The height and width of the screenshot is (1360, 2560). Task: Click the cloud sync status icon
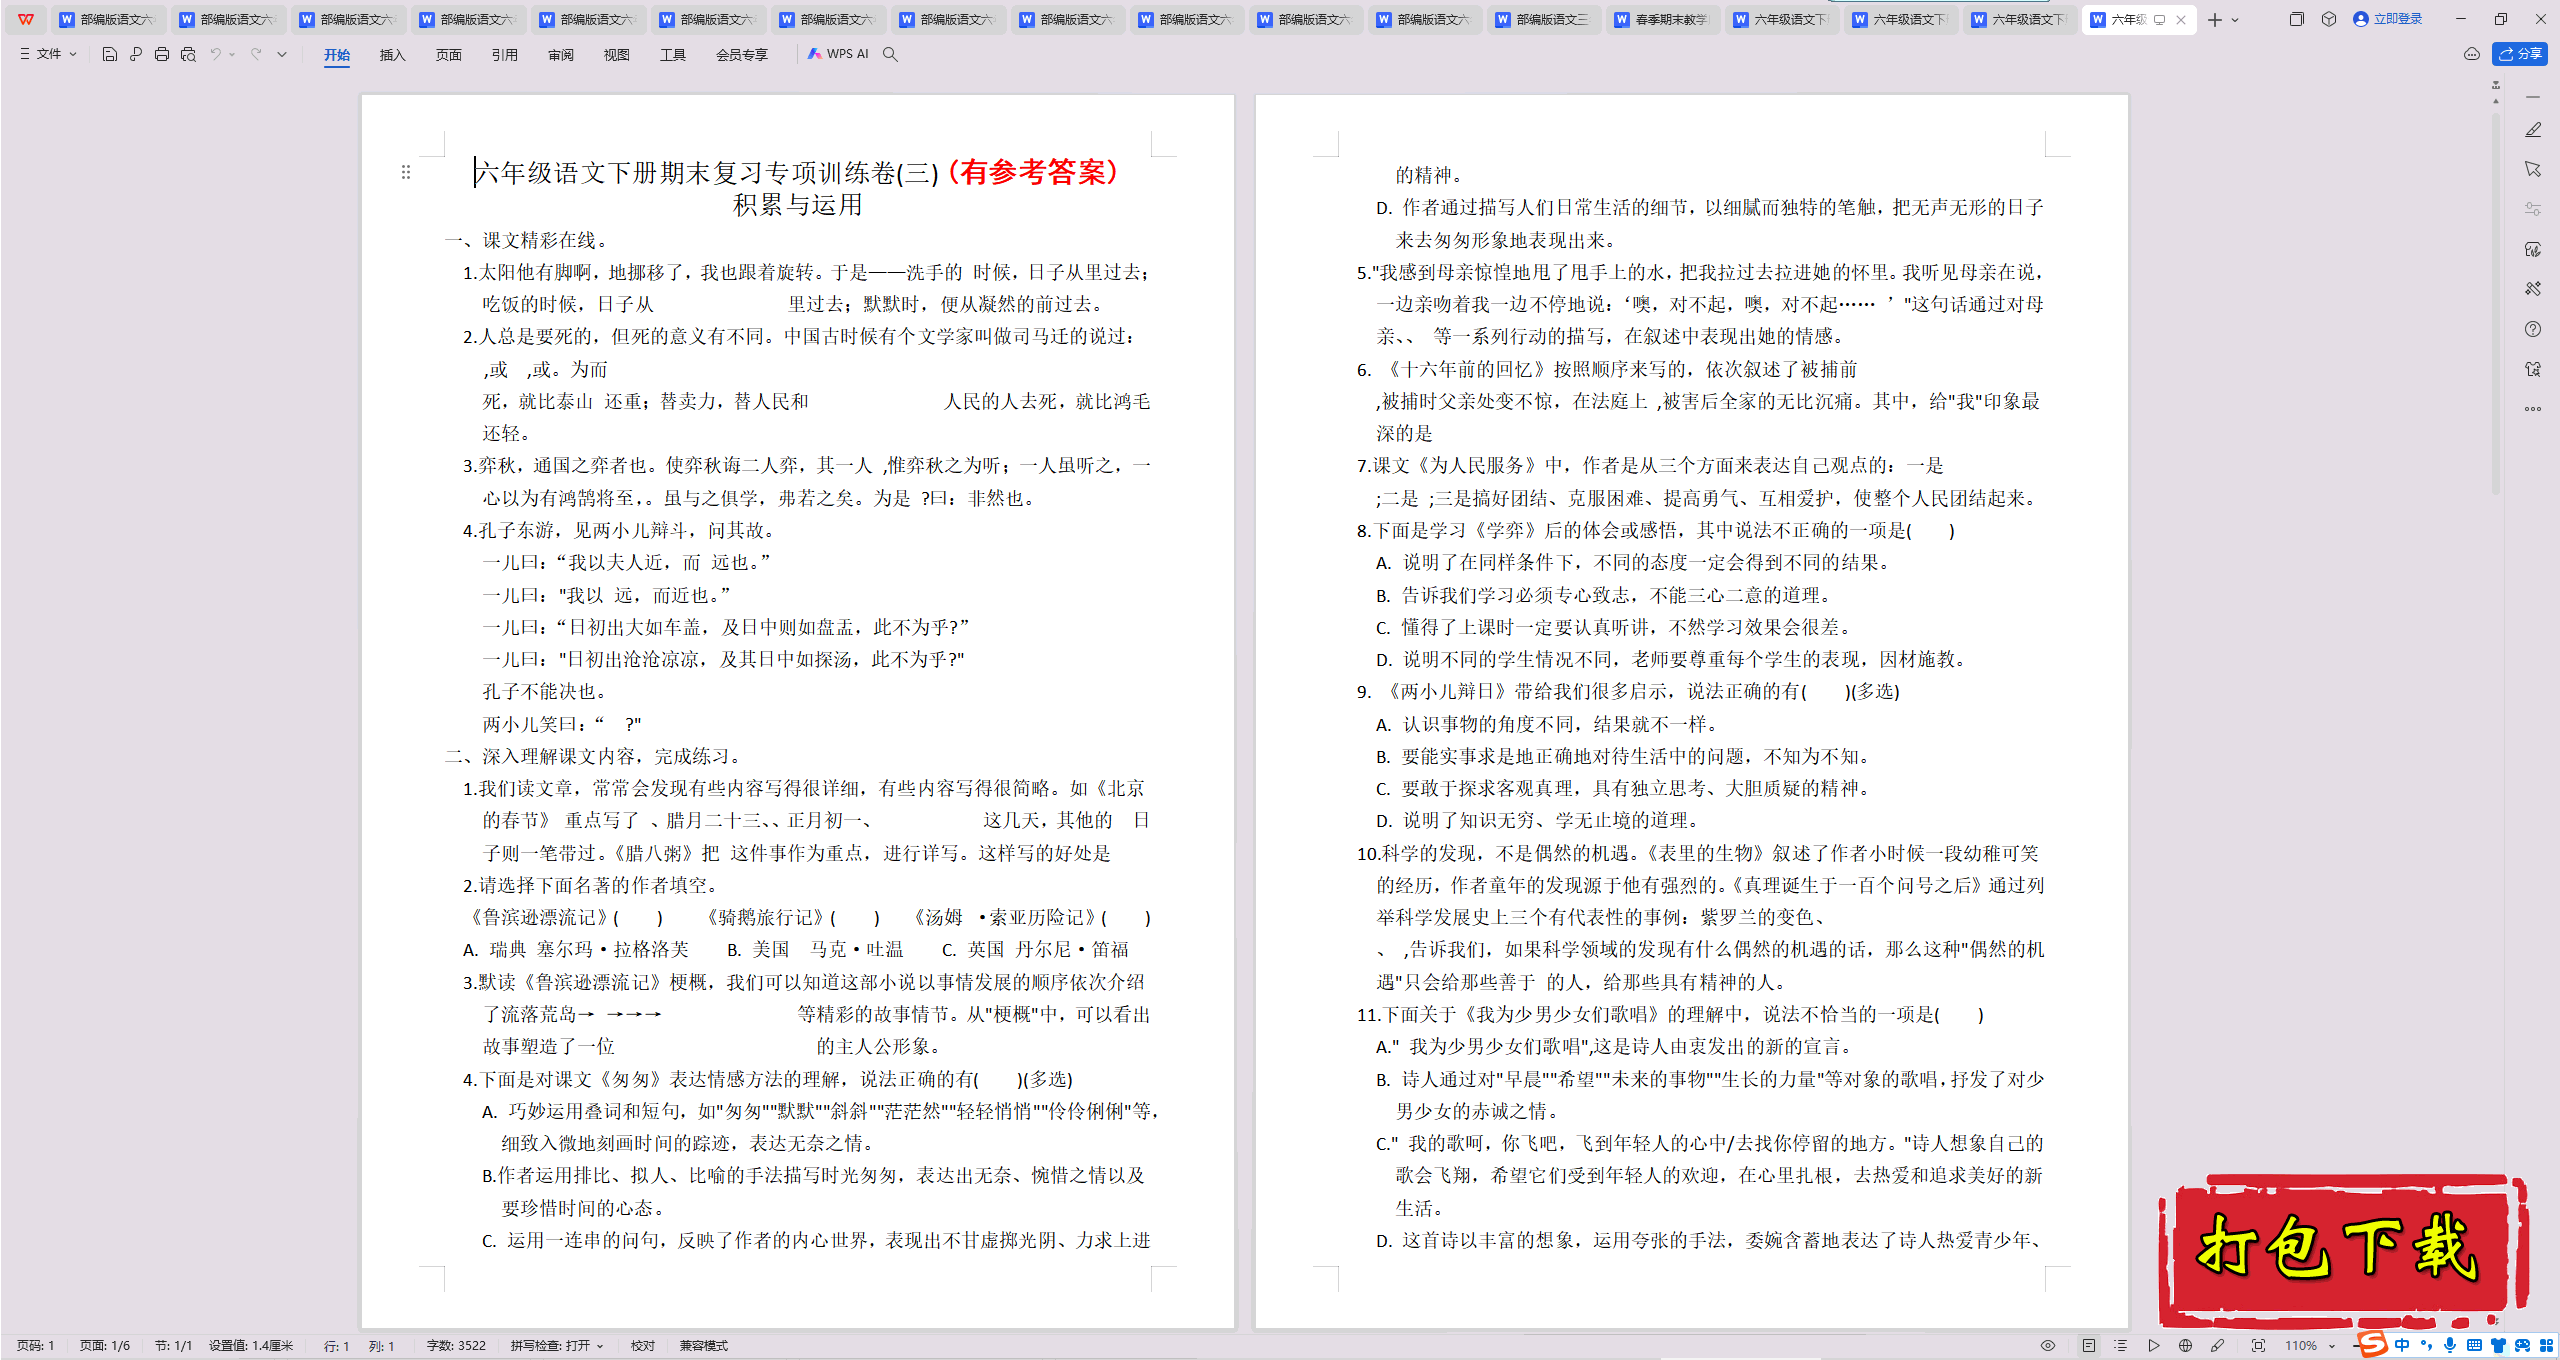coord(2472,54)
